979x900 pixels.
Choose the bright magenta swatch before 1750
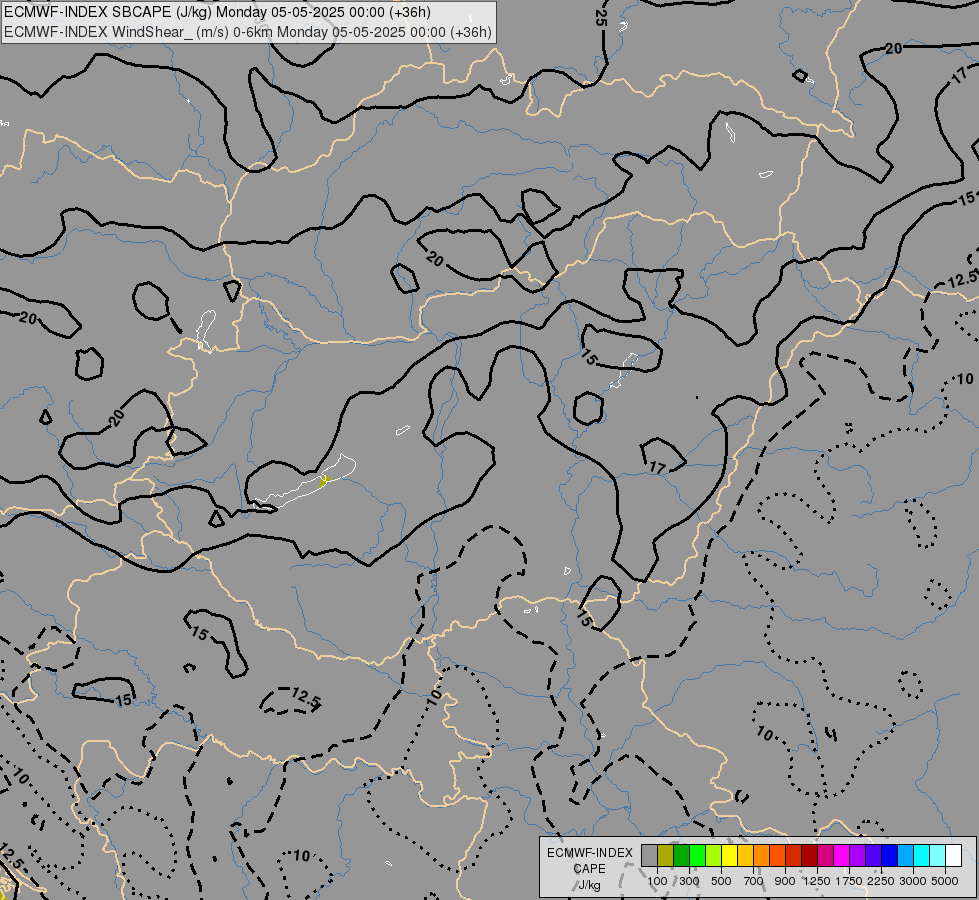841,856
